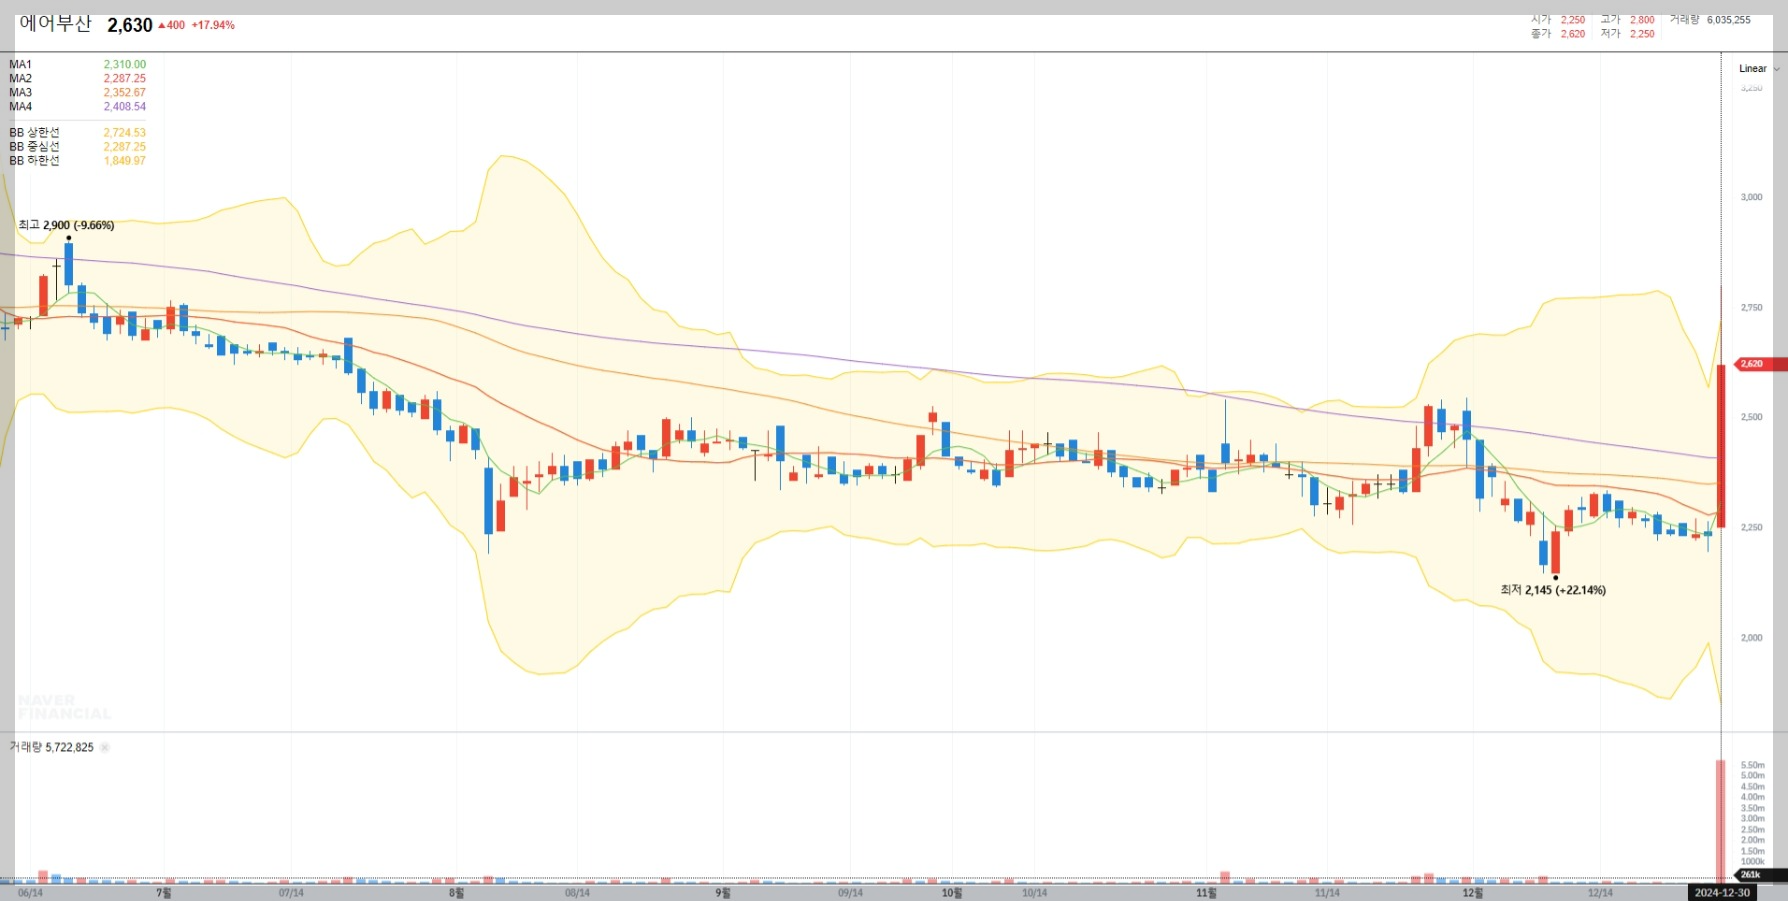Screen dimensions: 1788x901
Task: Click the 11월 label on time axis
Action: pyautogui.click(x=1206, y=892)
